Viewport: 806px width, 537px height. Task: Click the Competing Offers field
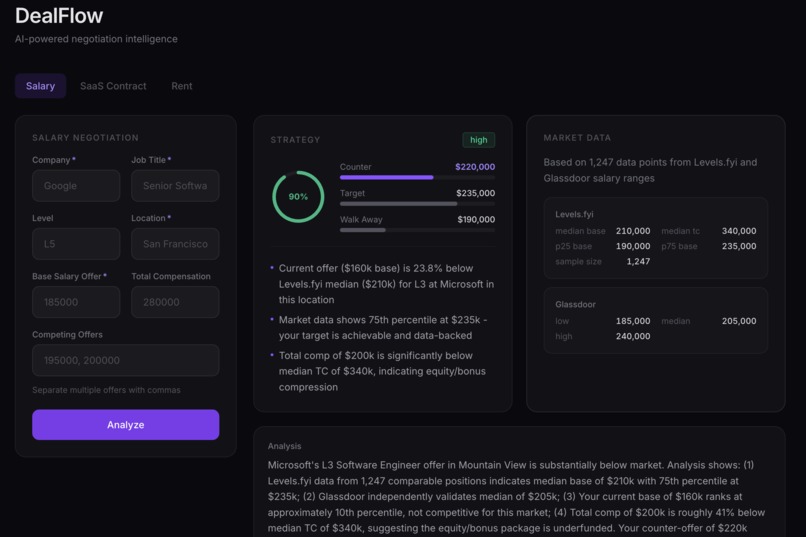tap(126, 360)
